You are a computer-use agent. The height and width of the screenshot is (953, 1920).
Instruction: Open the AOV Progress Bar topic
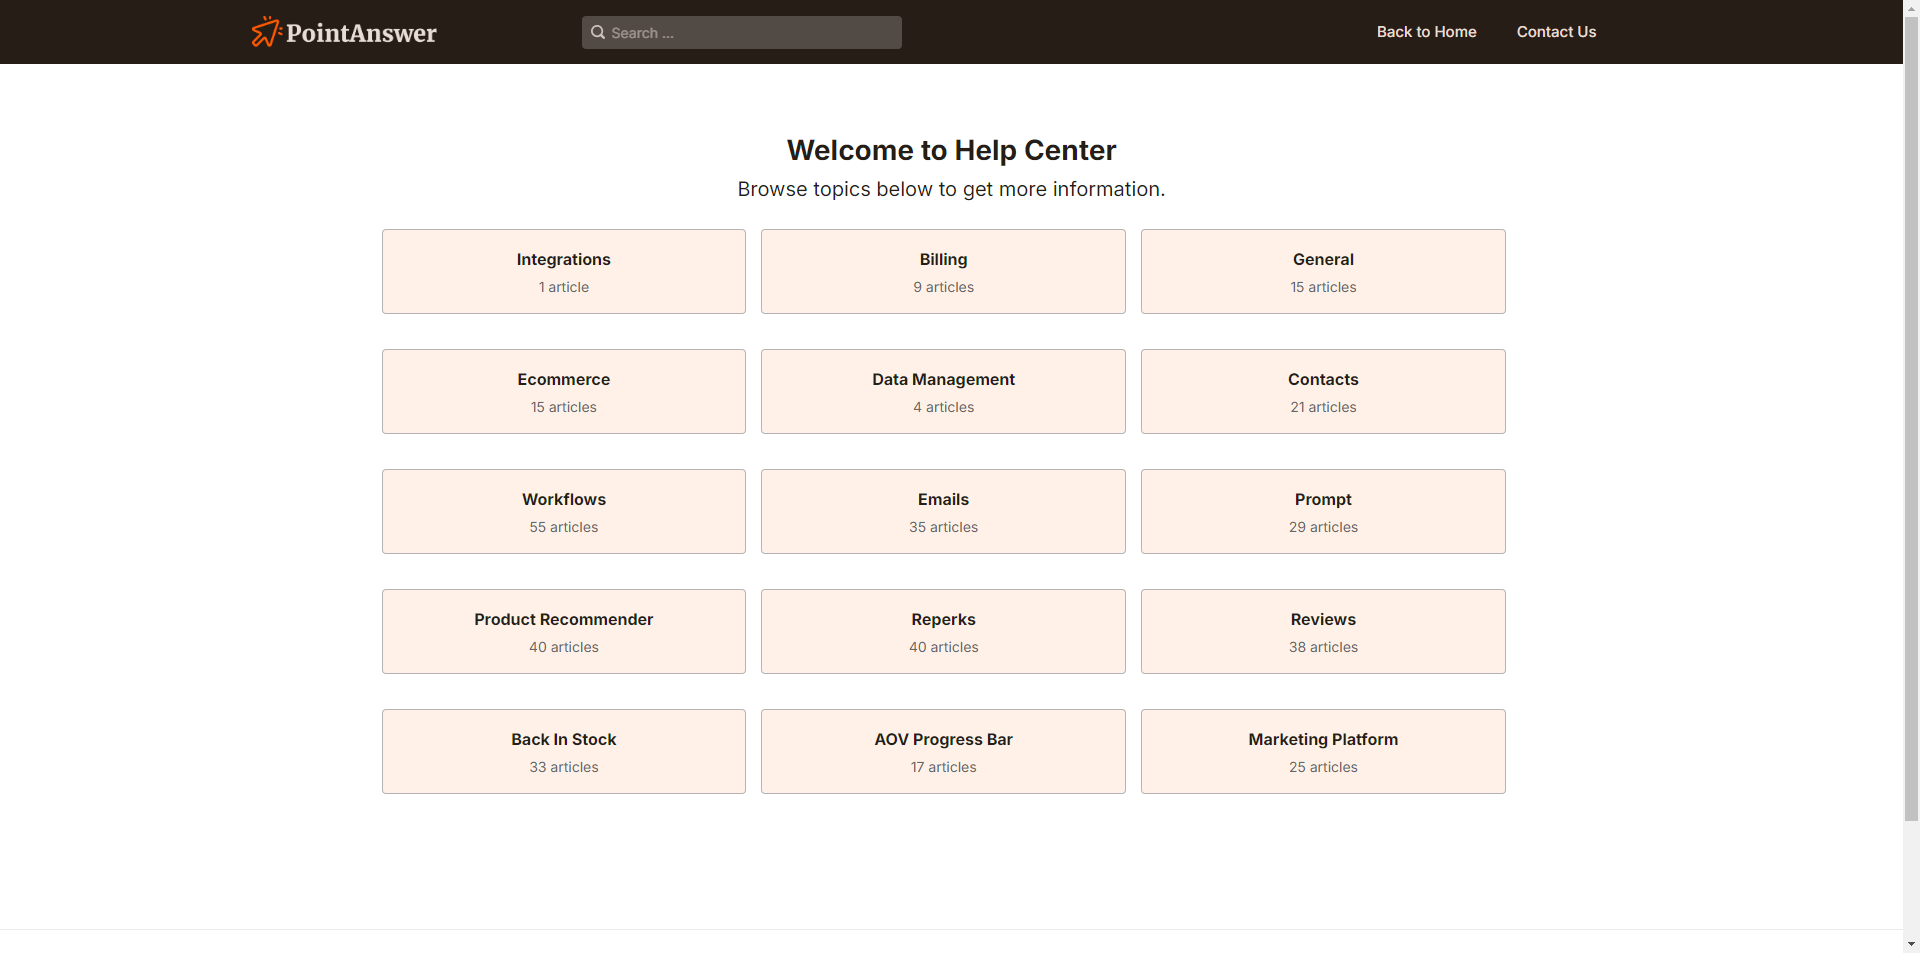[943, 751]
